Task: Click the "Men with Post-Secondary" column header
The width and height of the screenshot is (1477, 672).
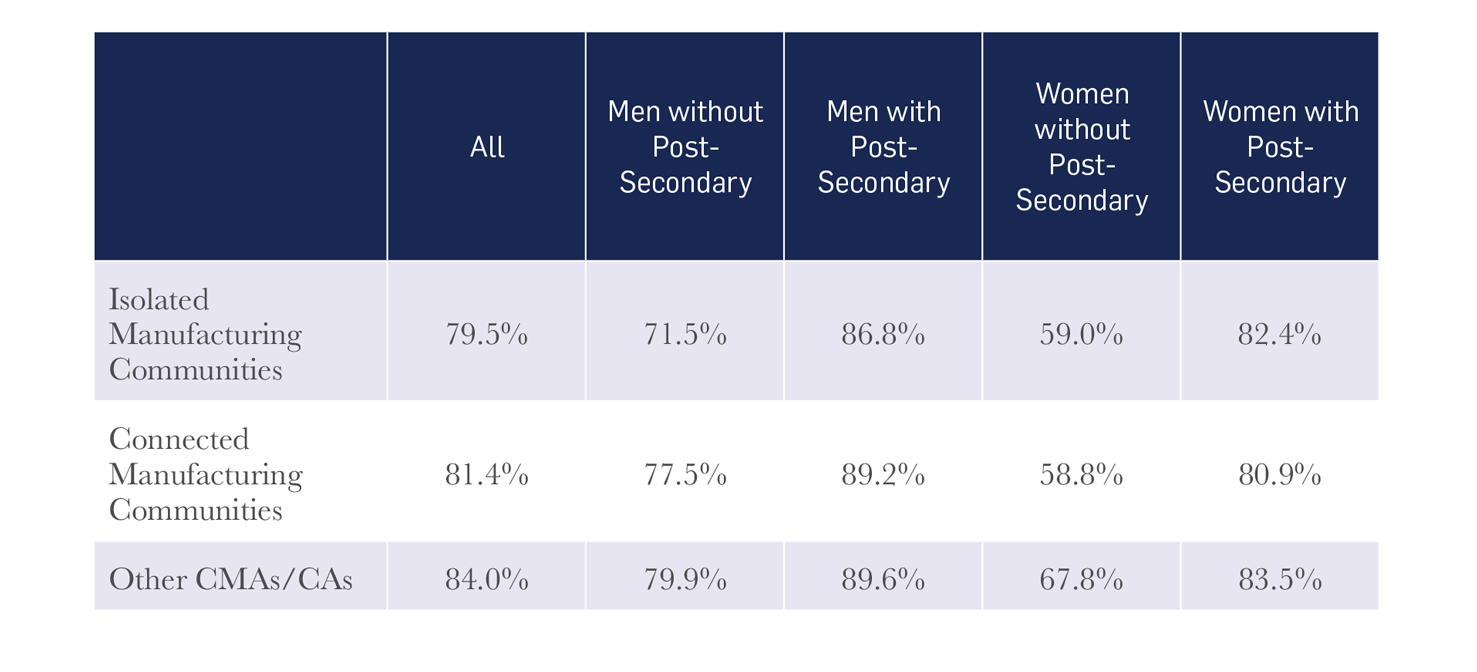Action: pos(883,147)
